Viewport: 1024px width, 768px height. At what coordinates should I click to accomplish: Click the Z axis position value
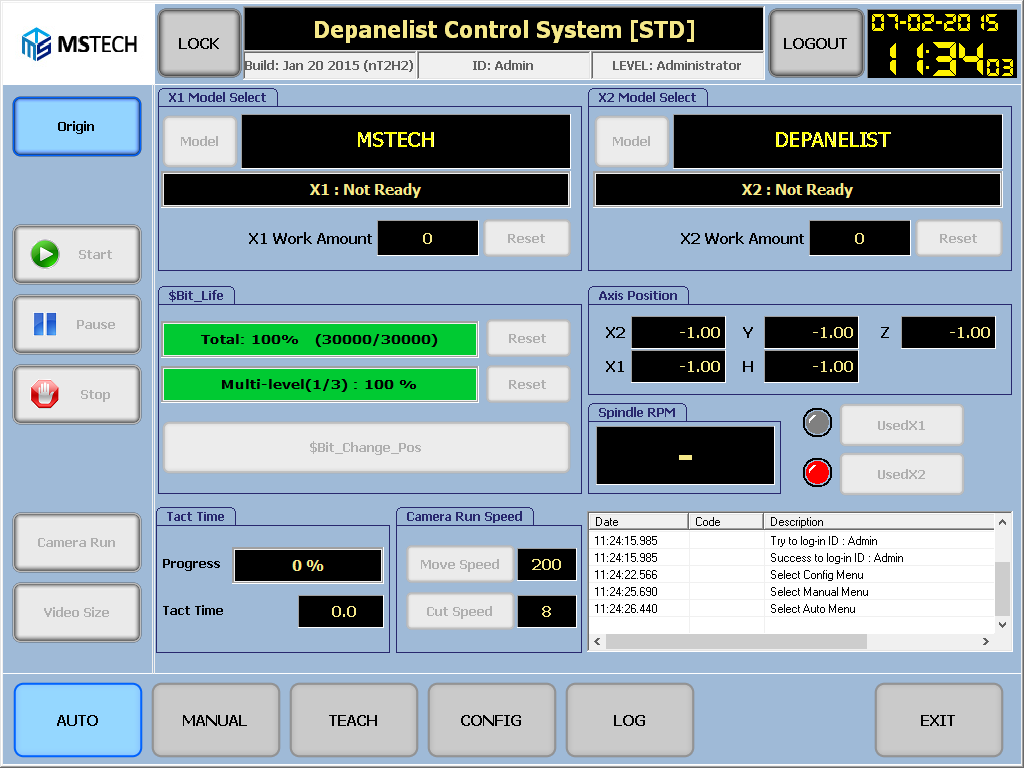(x=948, y=332)
